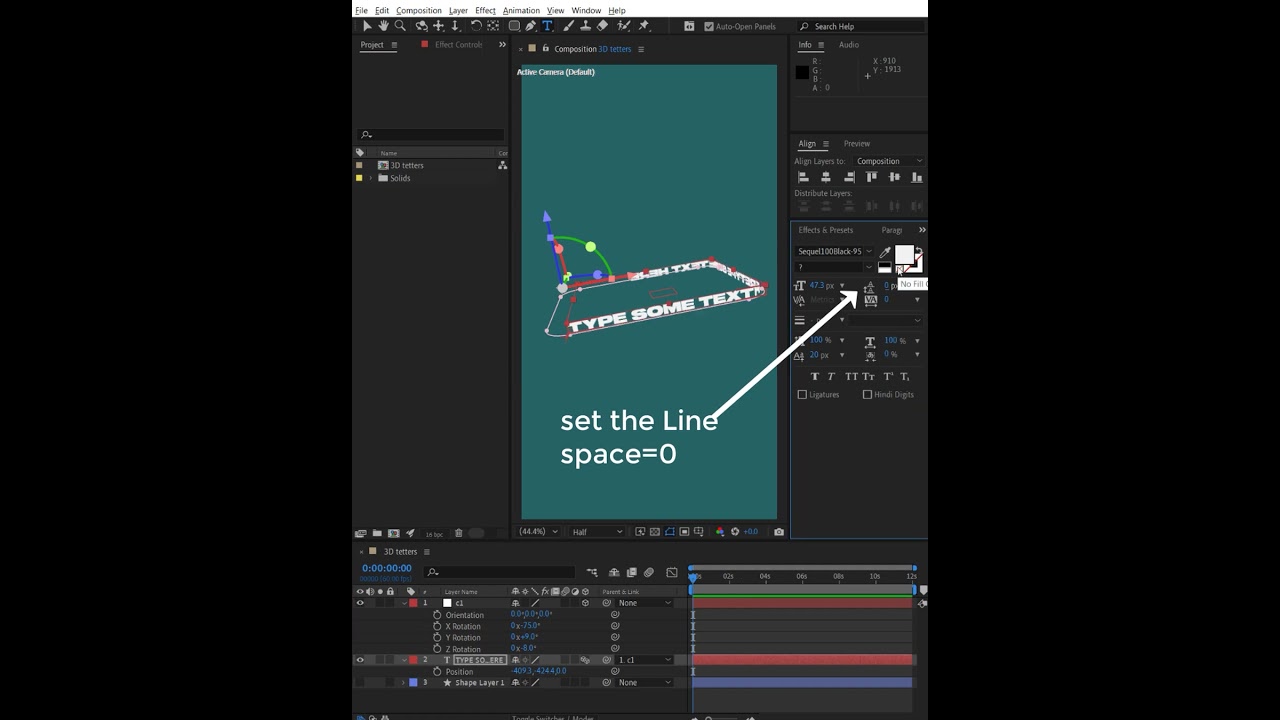1280x720 pixels.
Task: Click the 16 bpc color depth button
Action: coord(434,534)
